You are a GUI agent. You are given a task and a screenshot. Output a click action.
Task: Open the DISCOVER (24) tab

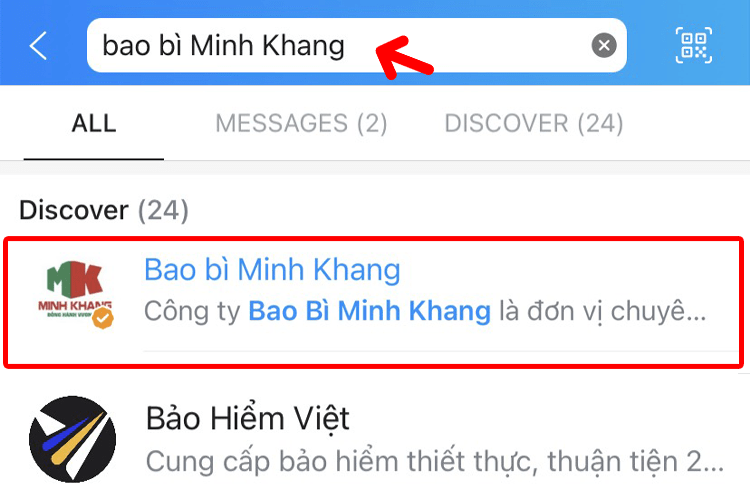pos(534,123)
